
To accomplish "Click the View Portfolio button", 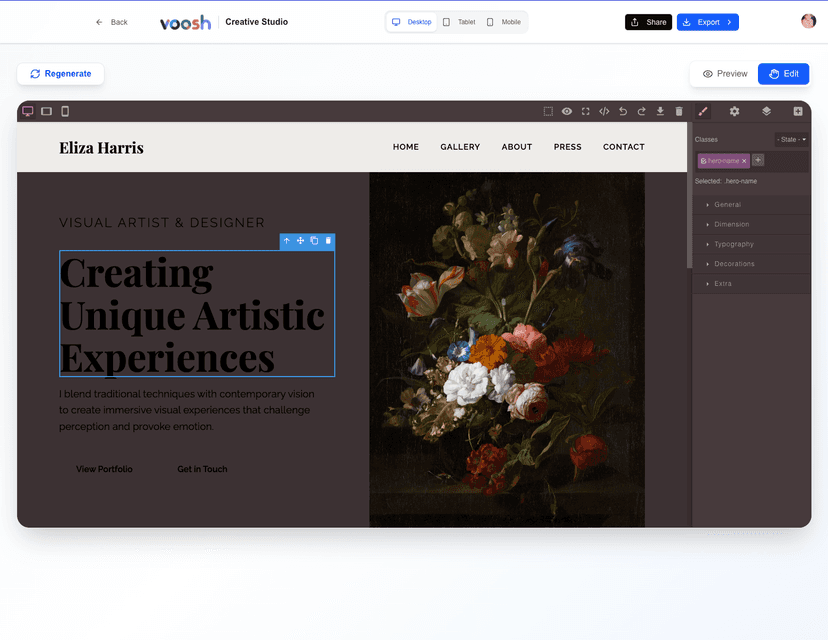I will point(104,469).
